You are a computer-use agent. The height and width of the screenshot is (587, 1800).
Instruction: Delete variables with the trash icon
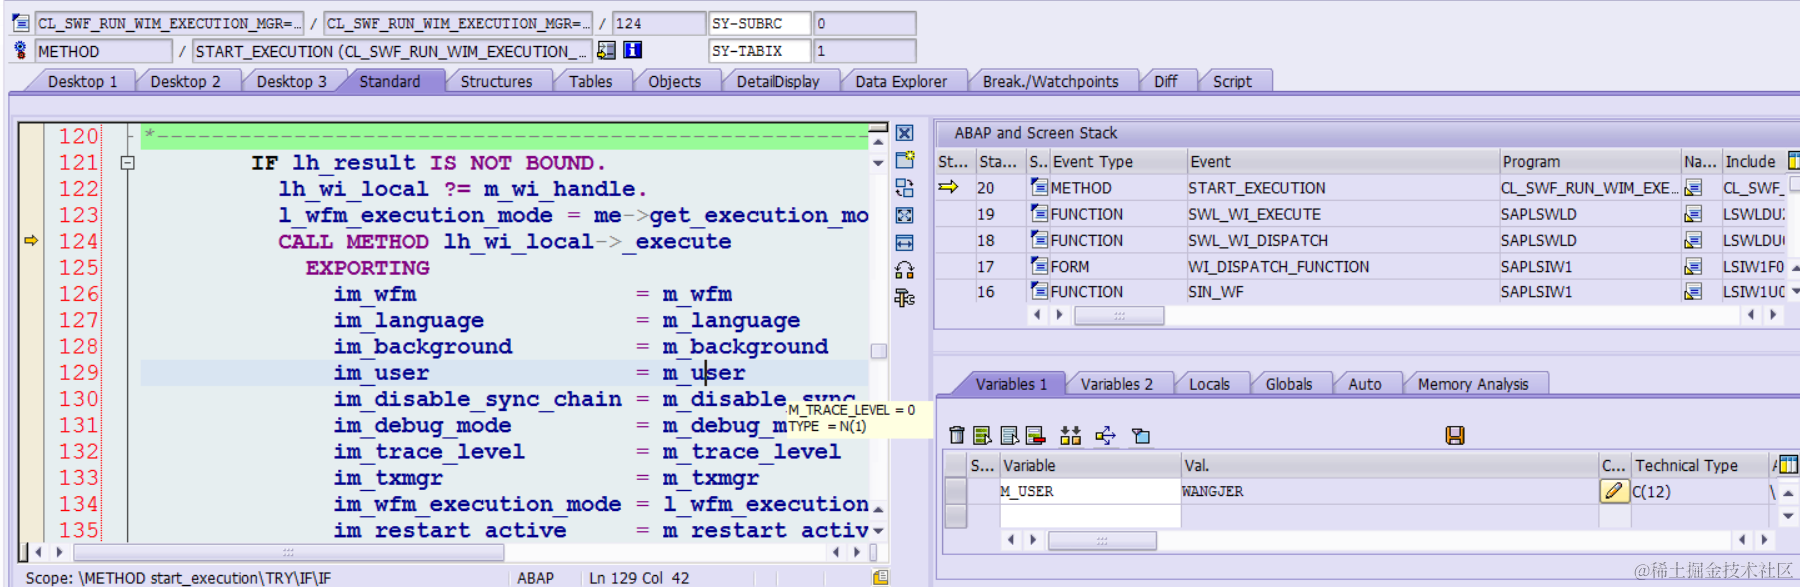point(957,435)
